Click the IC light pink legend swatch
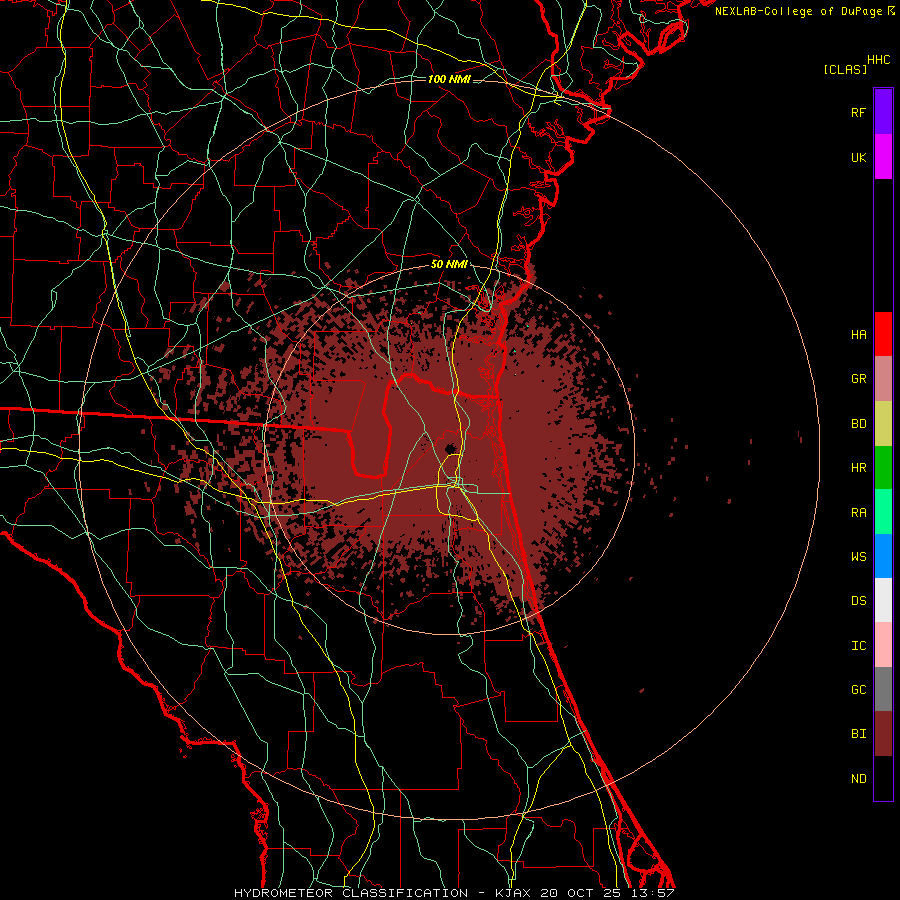 (883, 645)
